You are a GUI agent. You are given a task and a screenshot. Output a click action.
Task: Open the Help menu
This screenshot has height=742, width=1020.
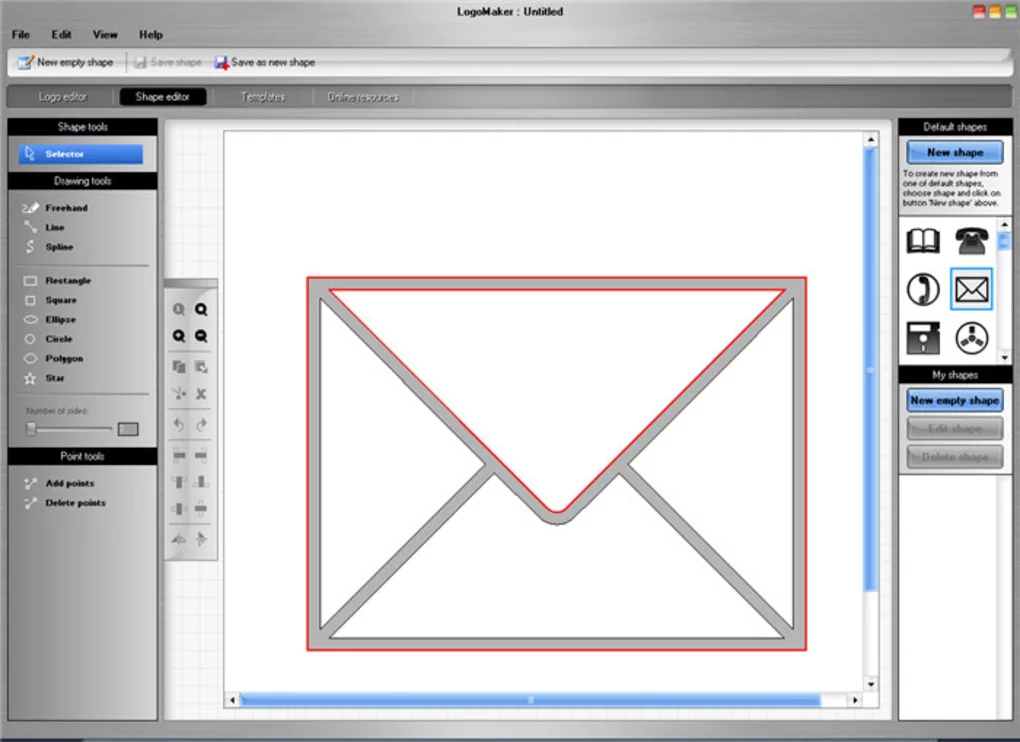[x=150, y=34]
